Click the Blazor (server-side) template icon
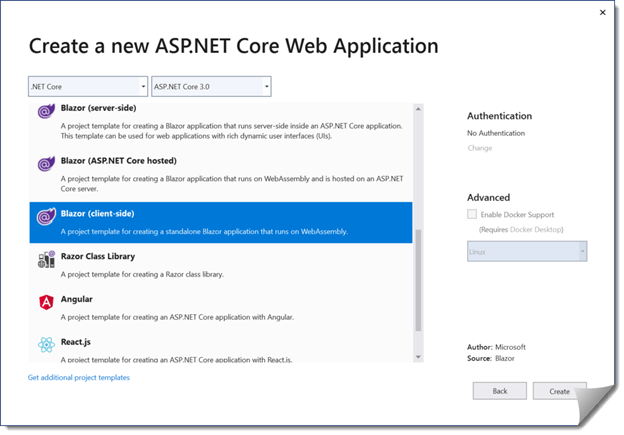624x435 pixels. (46, 111)
